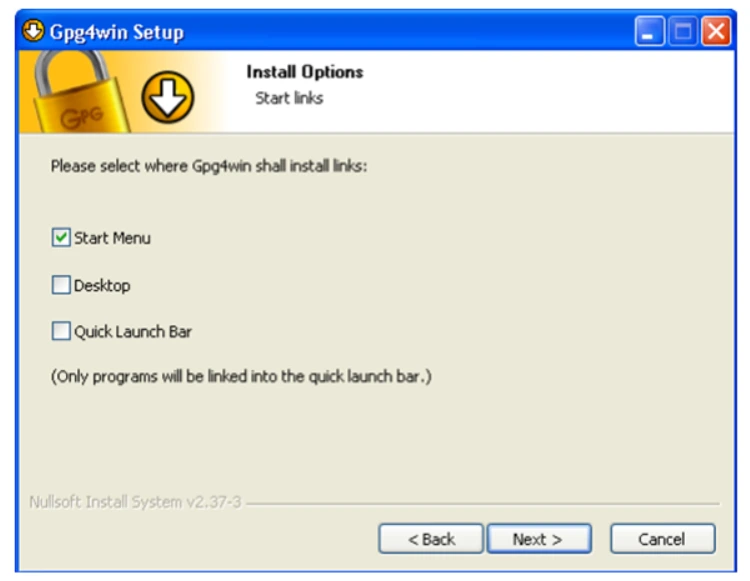Screen dimensions: 750x581
Task: Click the GPG padlock logo
Action: coord(80,92)
